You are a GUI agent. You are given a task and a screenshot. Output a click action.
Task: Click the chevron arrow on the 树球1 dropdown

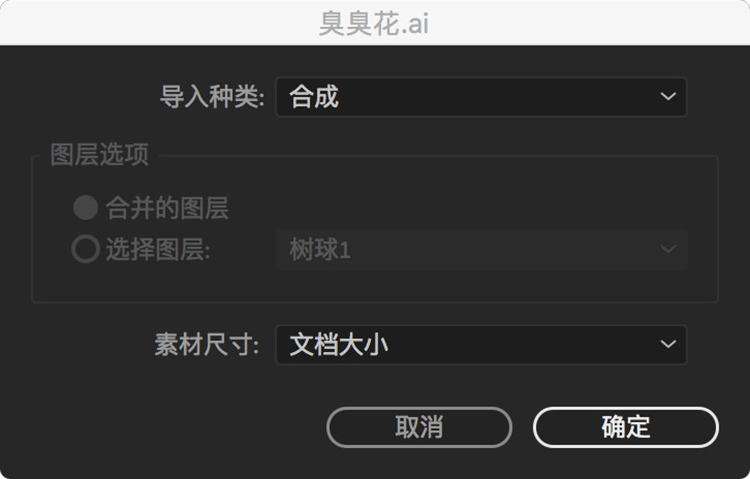(x=668, y=249)
